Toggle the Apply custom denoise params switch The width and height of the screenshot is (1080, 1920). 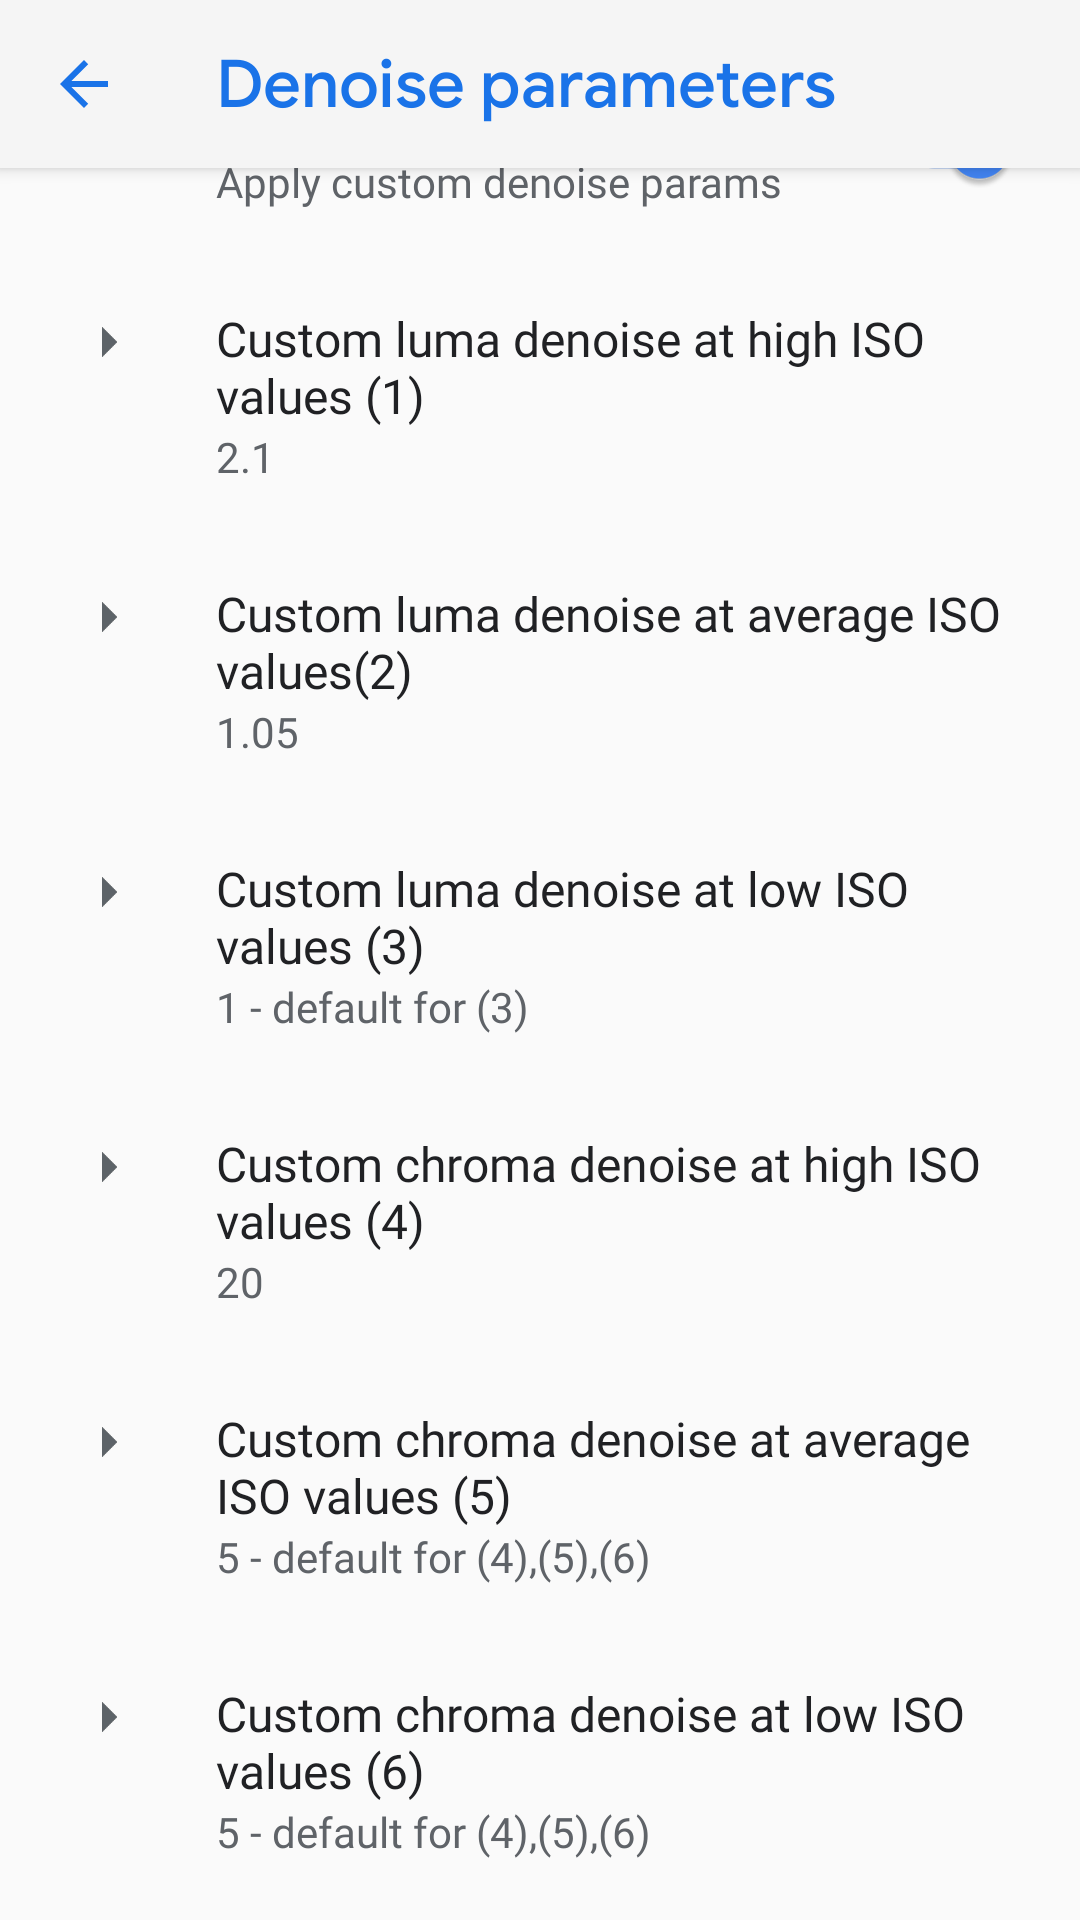coord(978,176)
